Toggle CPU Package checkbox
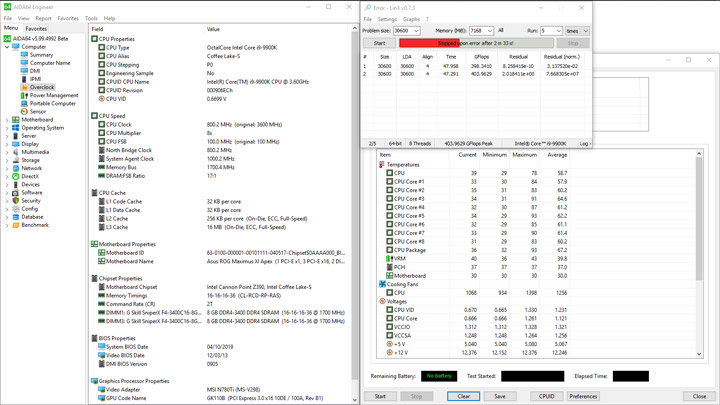720x405 pixels. [x=389, y=250]
